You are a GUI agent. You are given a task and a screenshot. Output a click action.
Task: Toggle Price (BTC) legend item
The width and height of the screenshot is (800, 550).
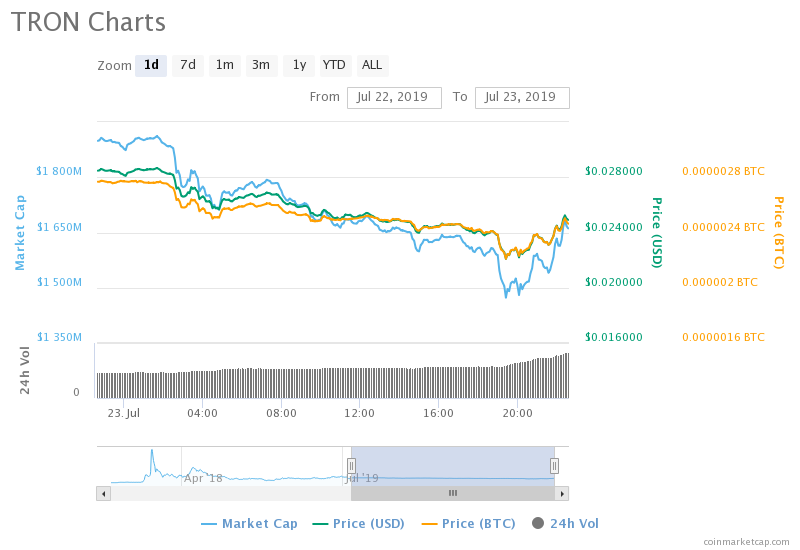click(x=470, y=523)
